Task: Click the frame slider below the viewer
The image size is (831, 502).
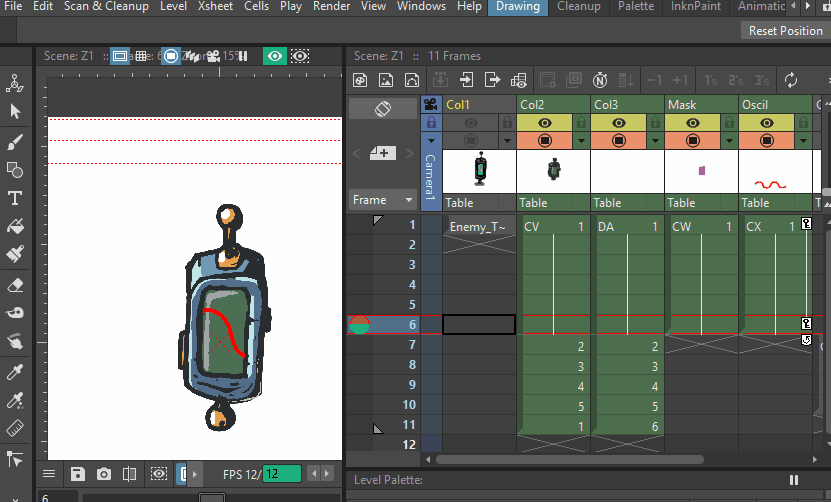Action: point(212,497)
